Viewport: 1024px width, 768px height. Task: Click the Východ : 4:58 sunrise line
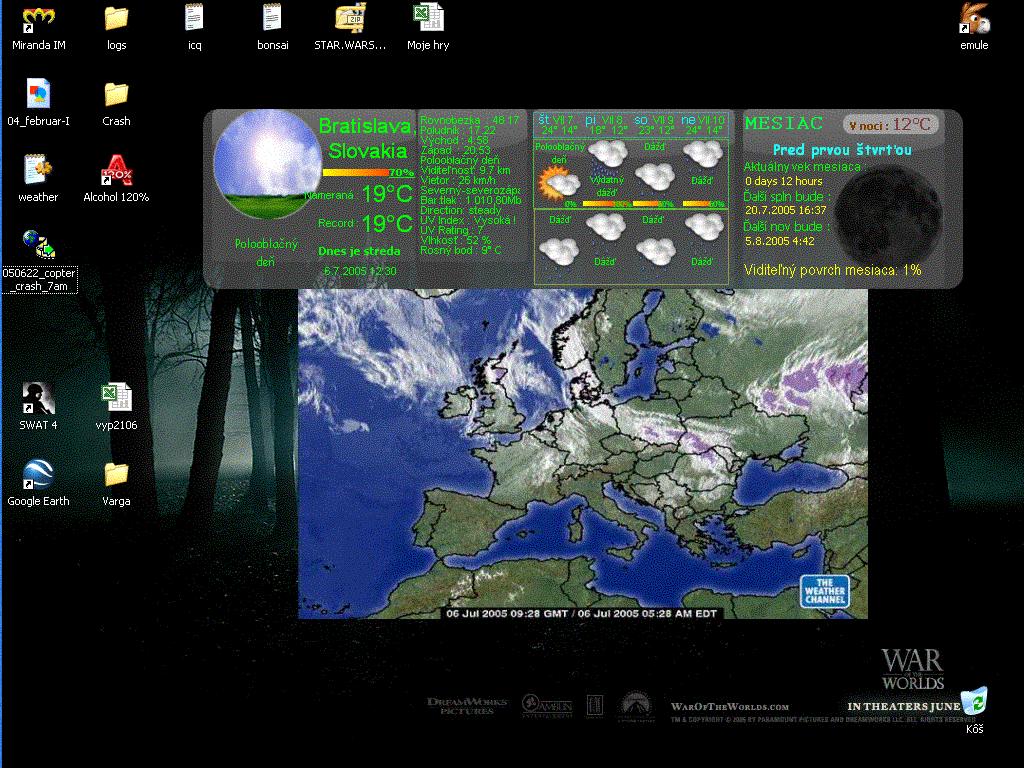[x=454, y=140]
